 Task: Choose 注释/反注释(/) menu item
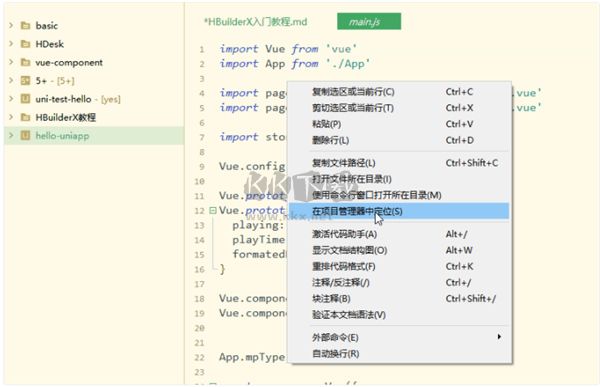click(x=399, y=282)
